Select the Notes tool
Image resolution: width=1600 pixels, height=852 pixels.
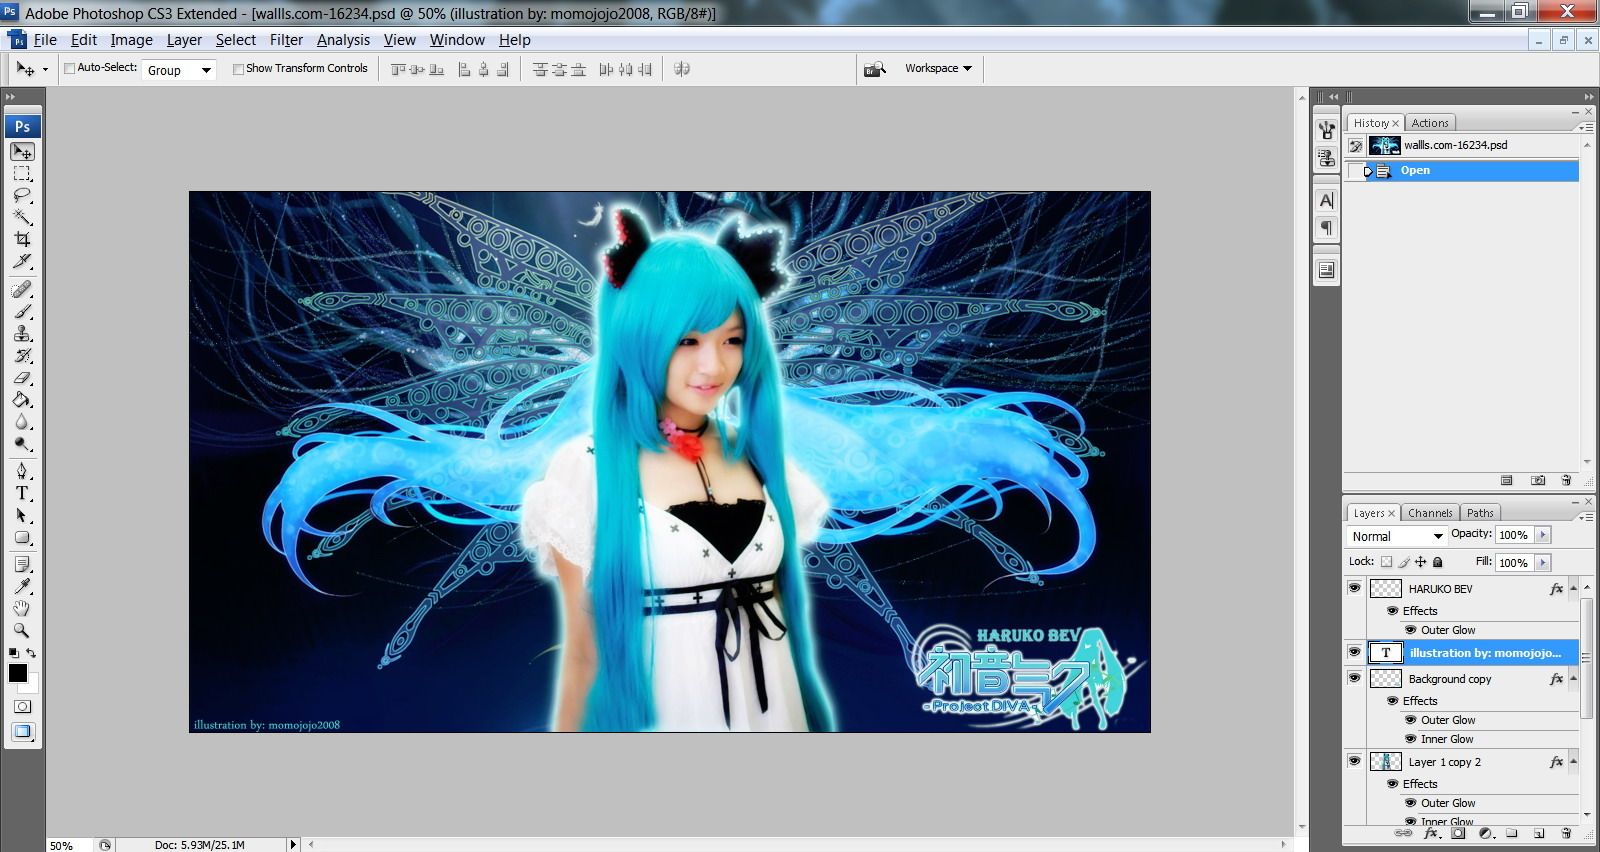[x=22, y=565]
